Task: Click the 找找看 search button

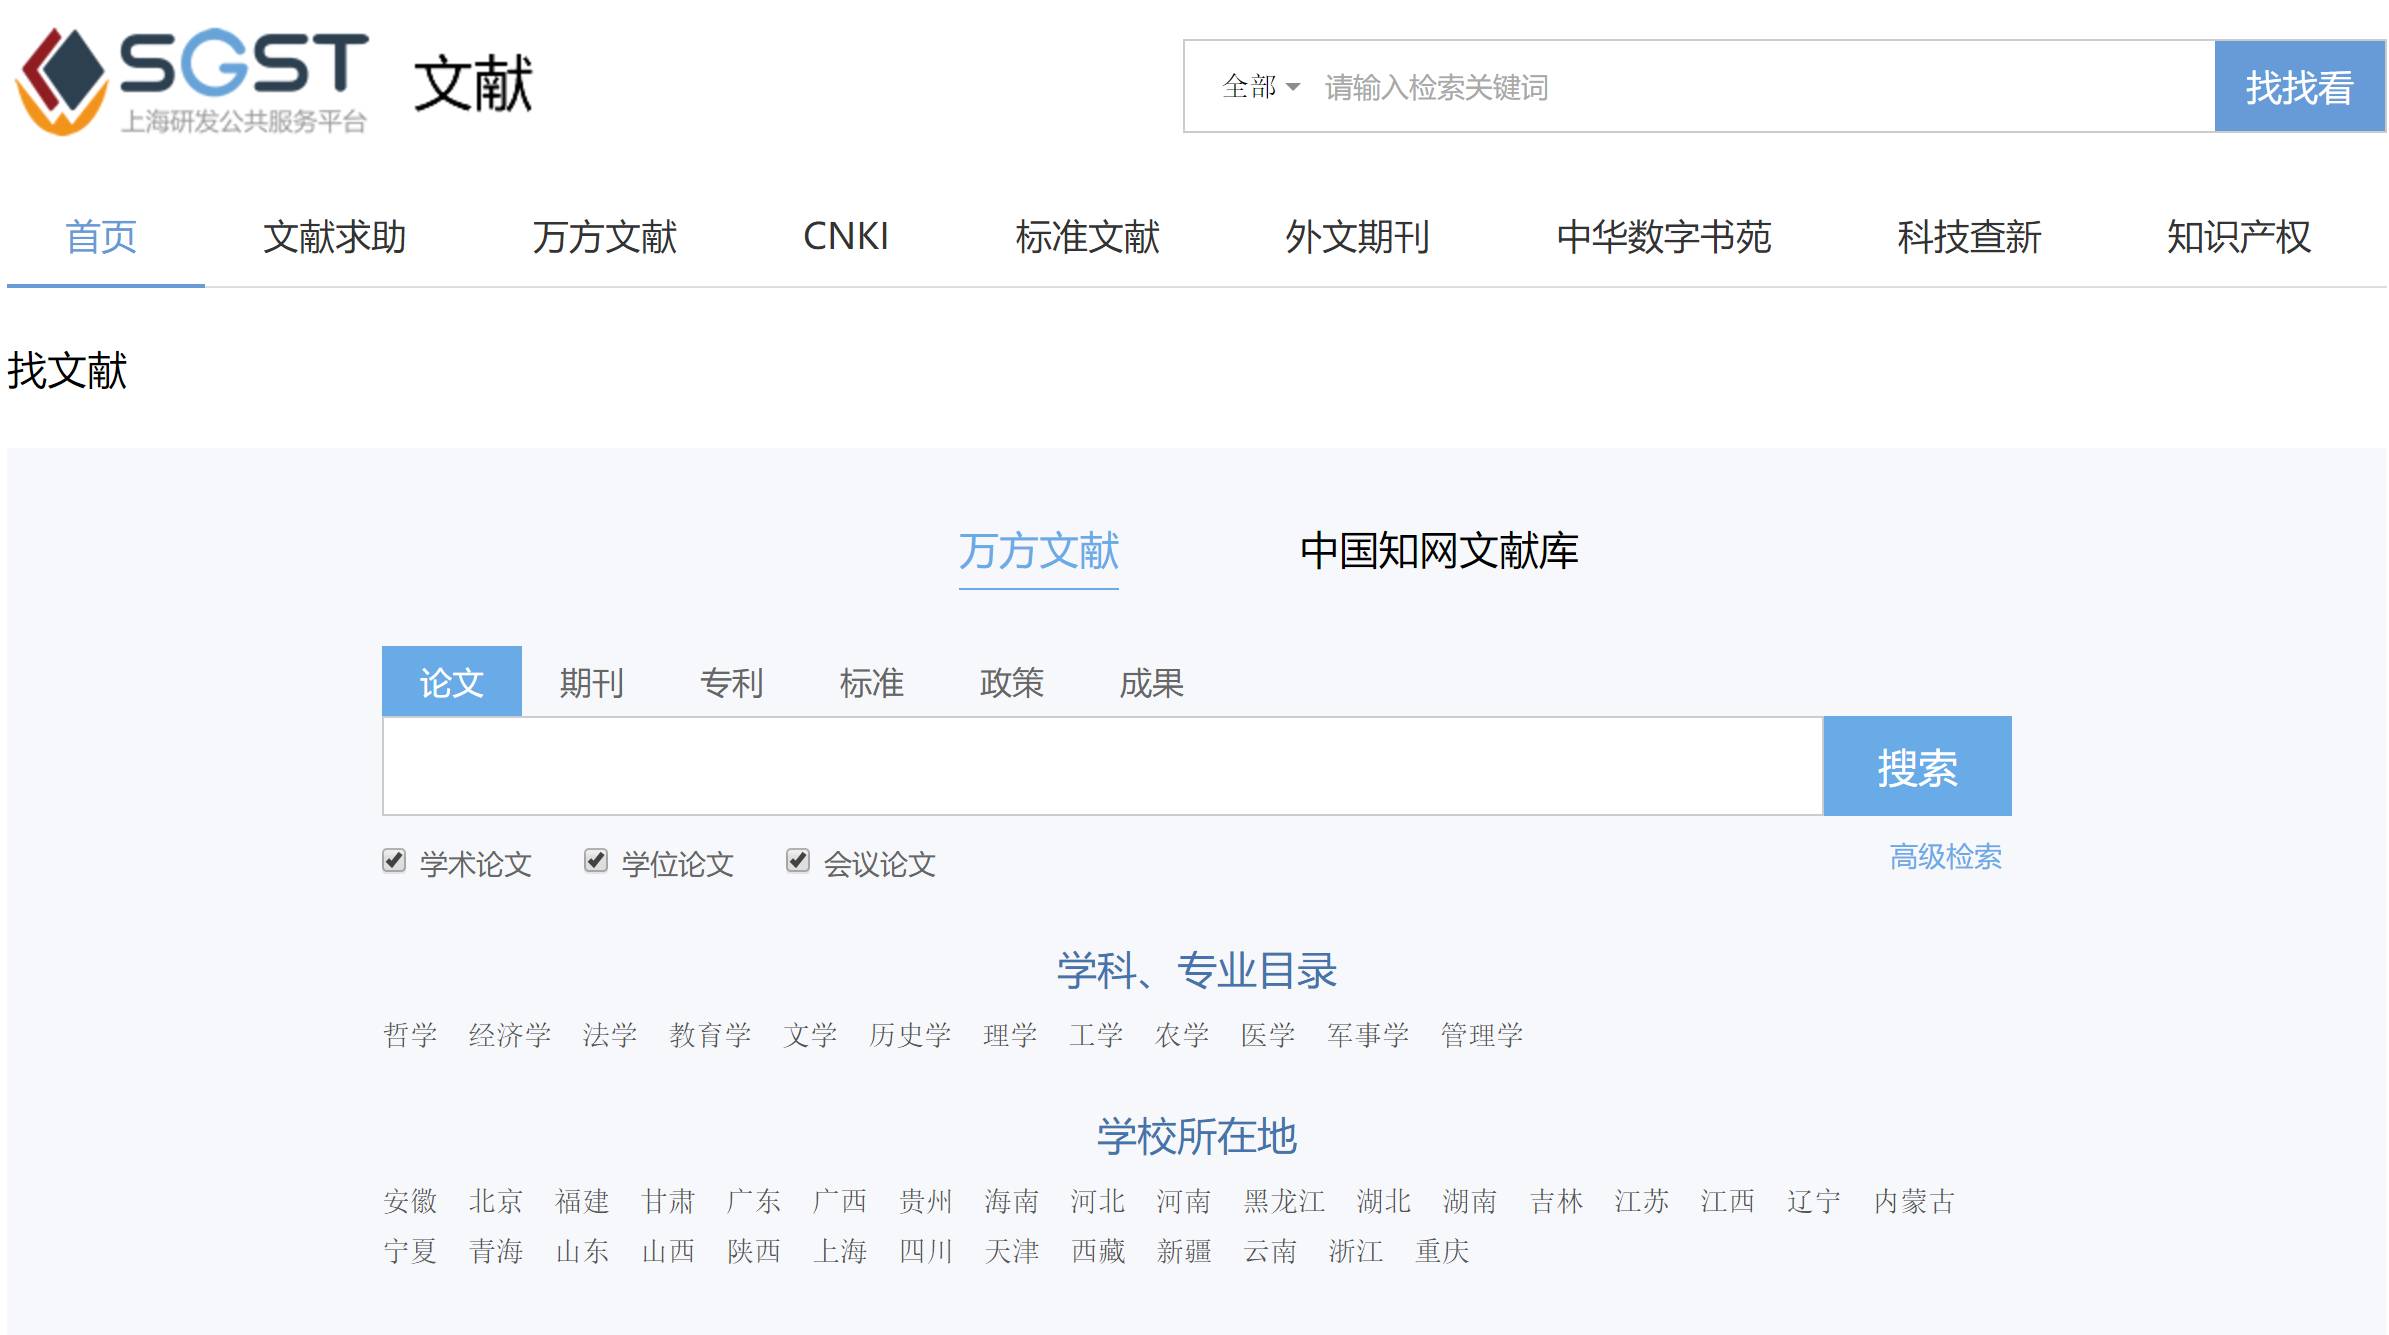Action: [x=2299, y=87]
